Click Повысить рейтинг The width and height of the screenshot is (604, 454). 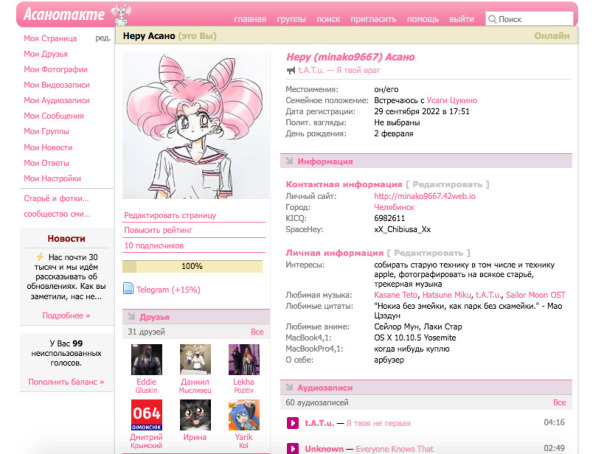click(x=158, y=230)
